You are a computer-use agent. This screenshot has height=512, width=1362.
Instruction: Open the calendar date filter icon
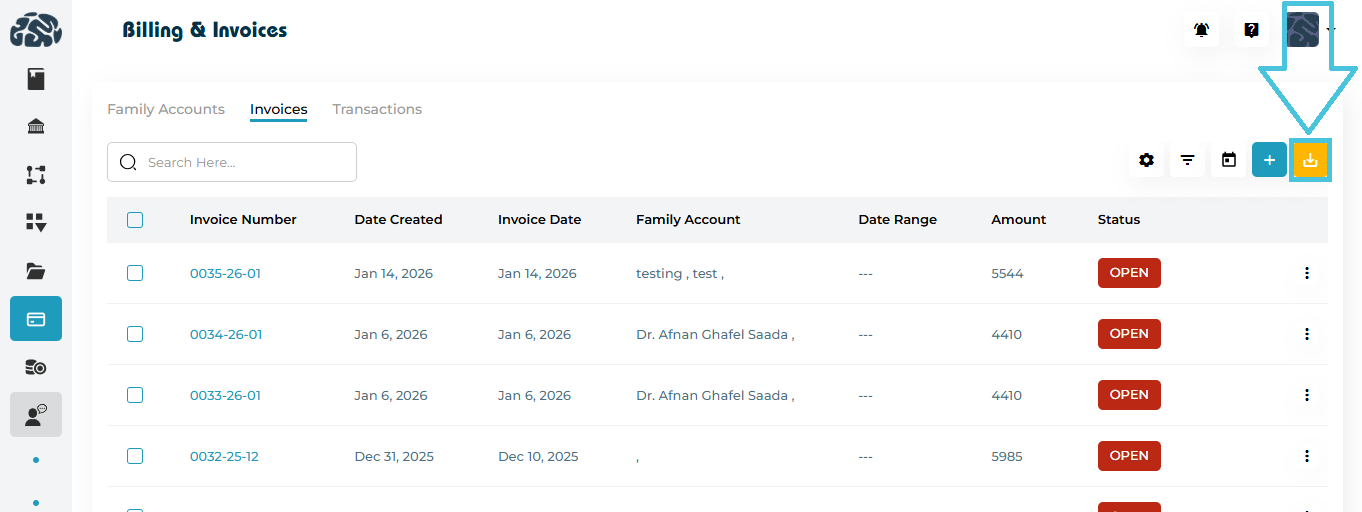1229,160
